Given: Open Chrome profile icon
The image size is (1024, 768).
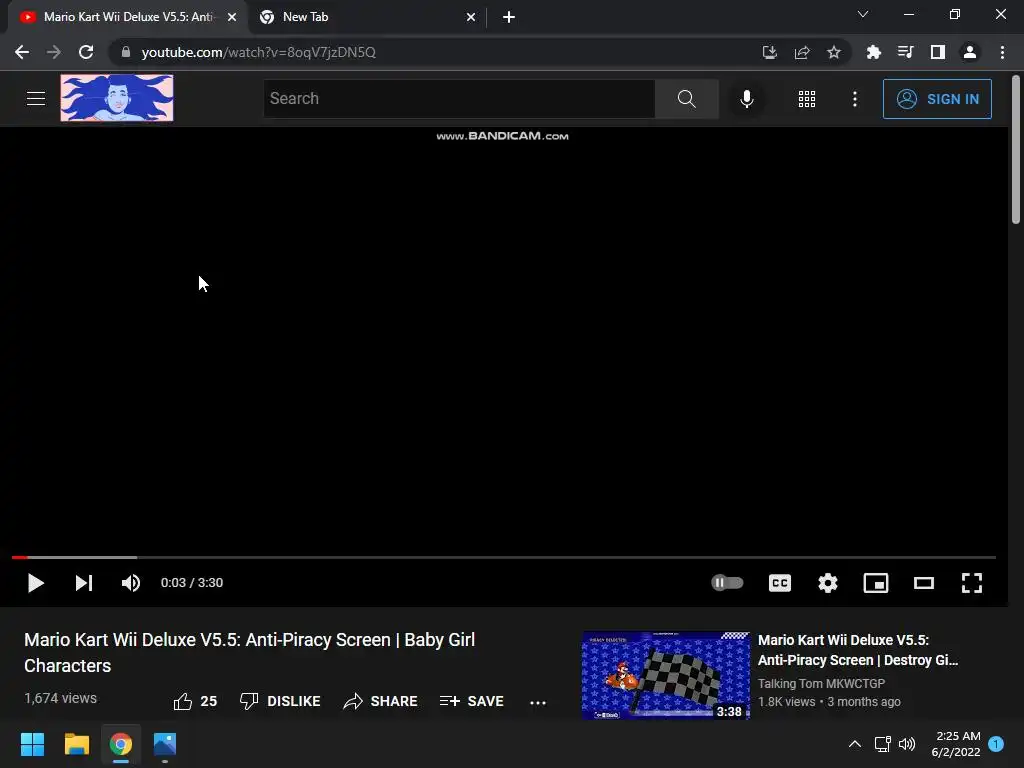Looking at the screenshot, I should tap(970, 52).
